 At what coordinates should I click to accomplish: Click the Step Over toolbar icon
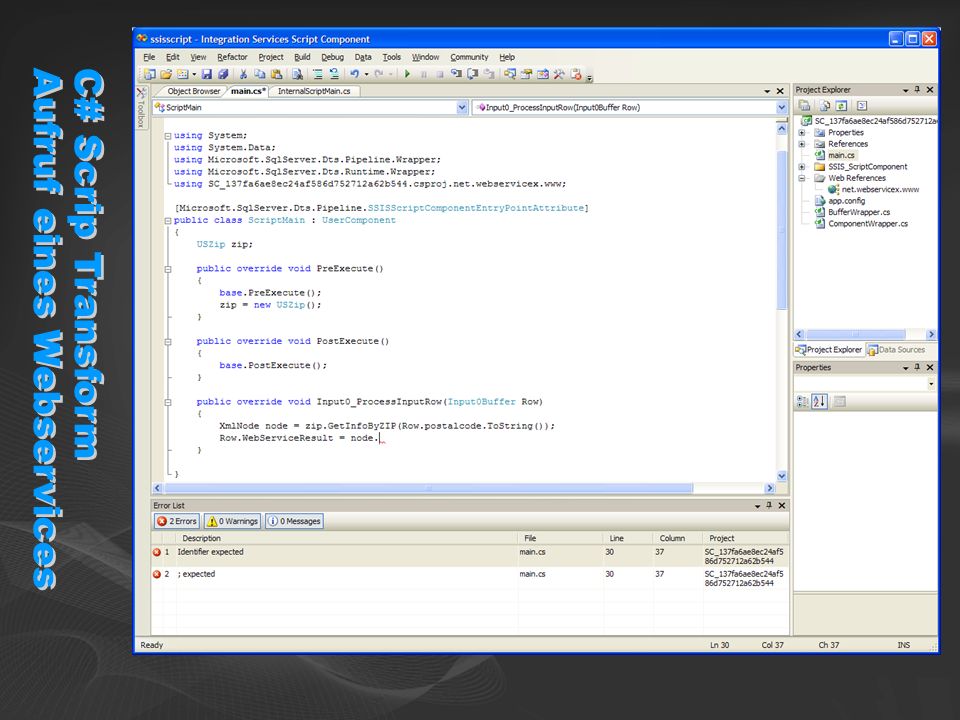pyautogui.click(x=472, y=74)
